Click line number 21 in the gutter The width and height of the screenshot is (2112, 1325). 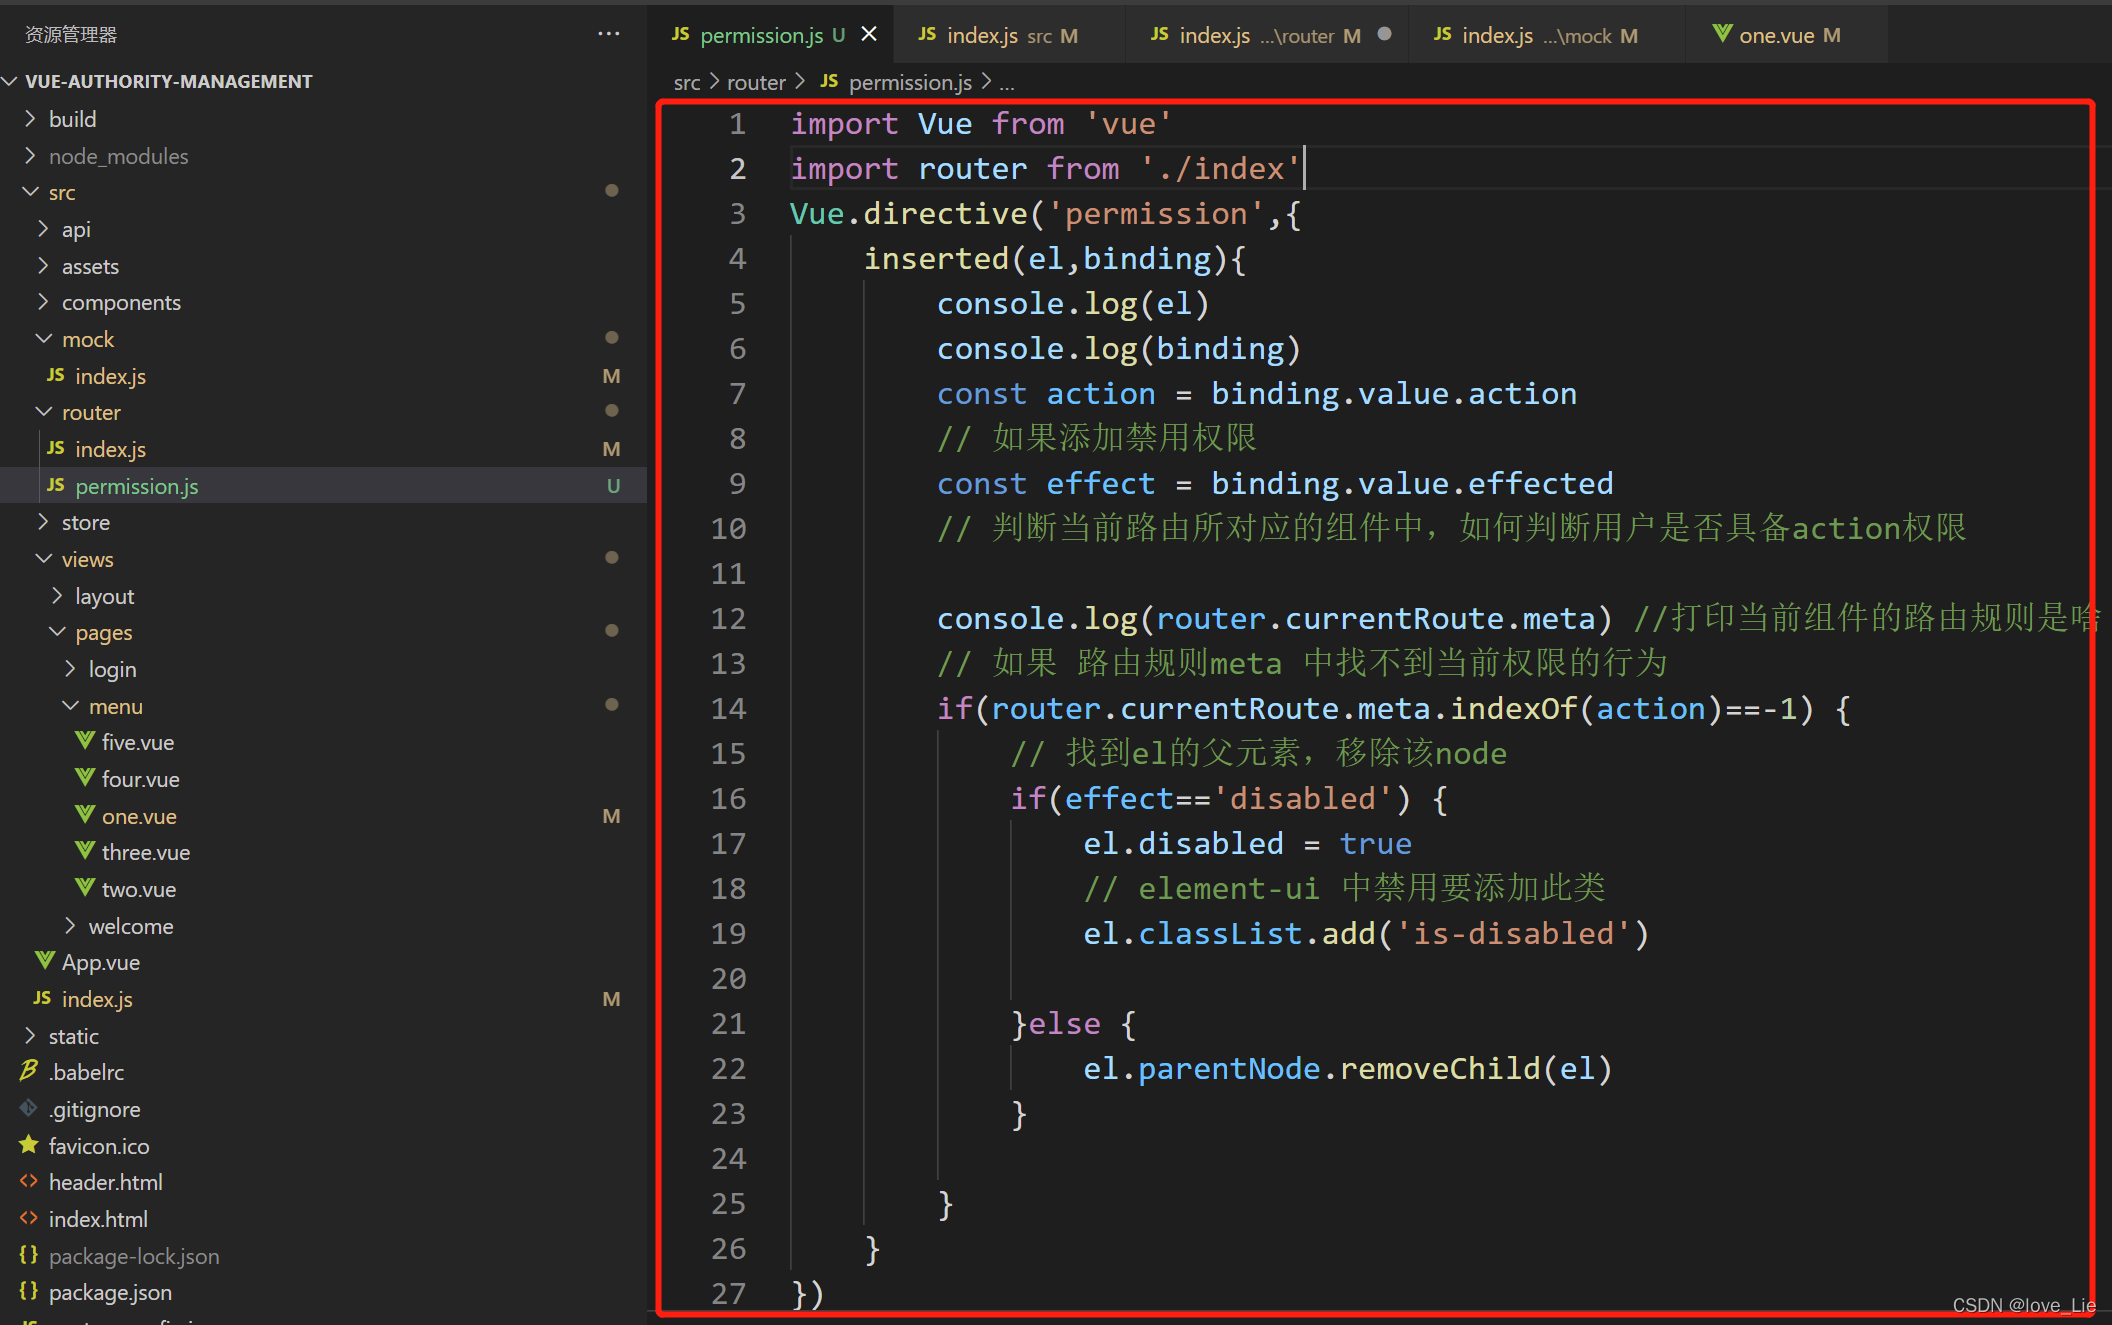pyautogui.click(x=728, y=1023)
